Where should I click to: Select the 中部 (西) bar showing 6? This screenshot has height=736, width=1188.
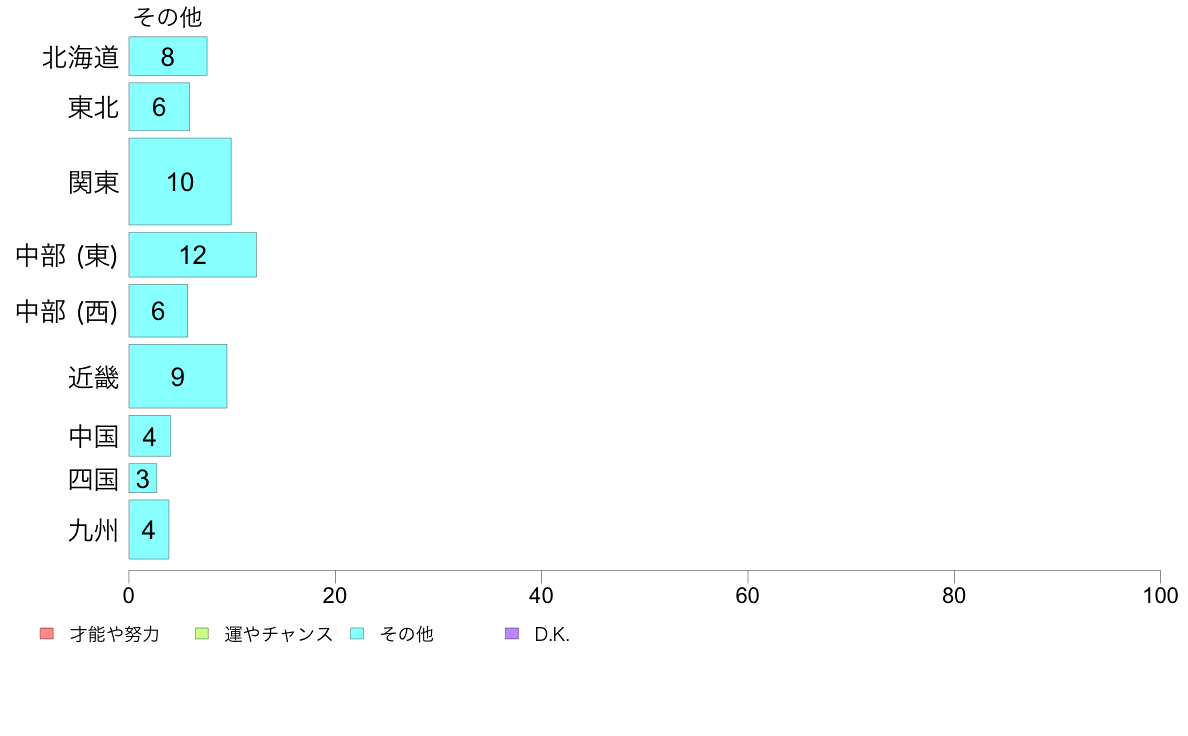click(x=158, y=311)
